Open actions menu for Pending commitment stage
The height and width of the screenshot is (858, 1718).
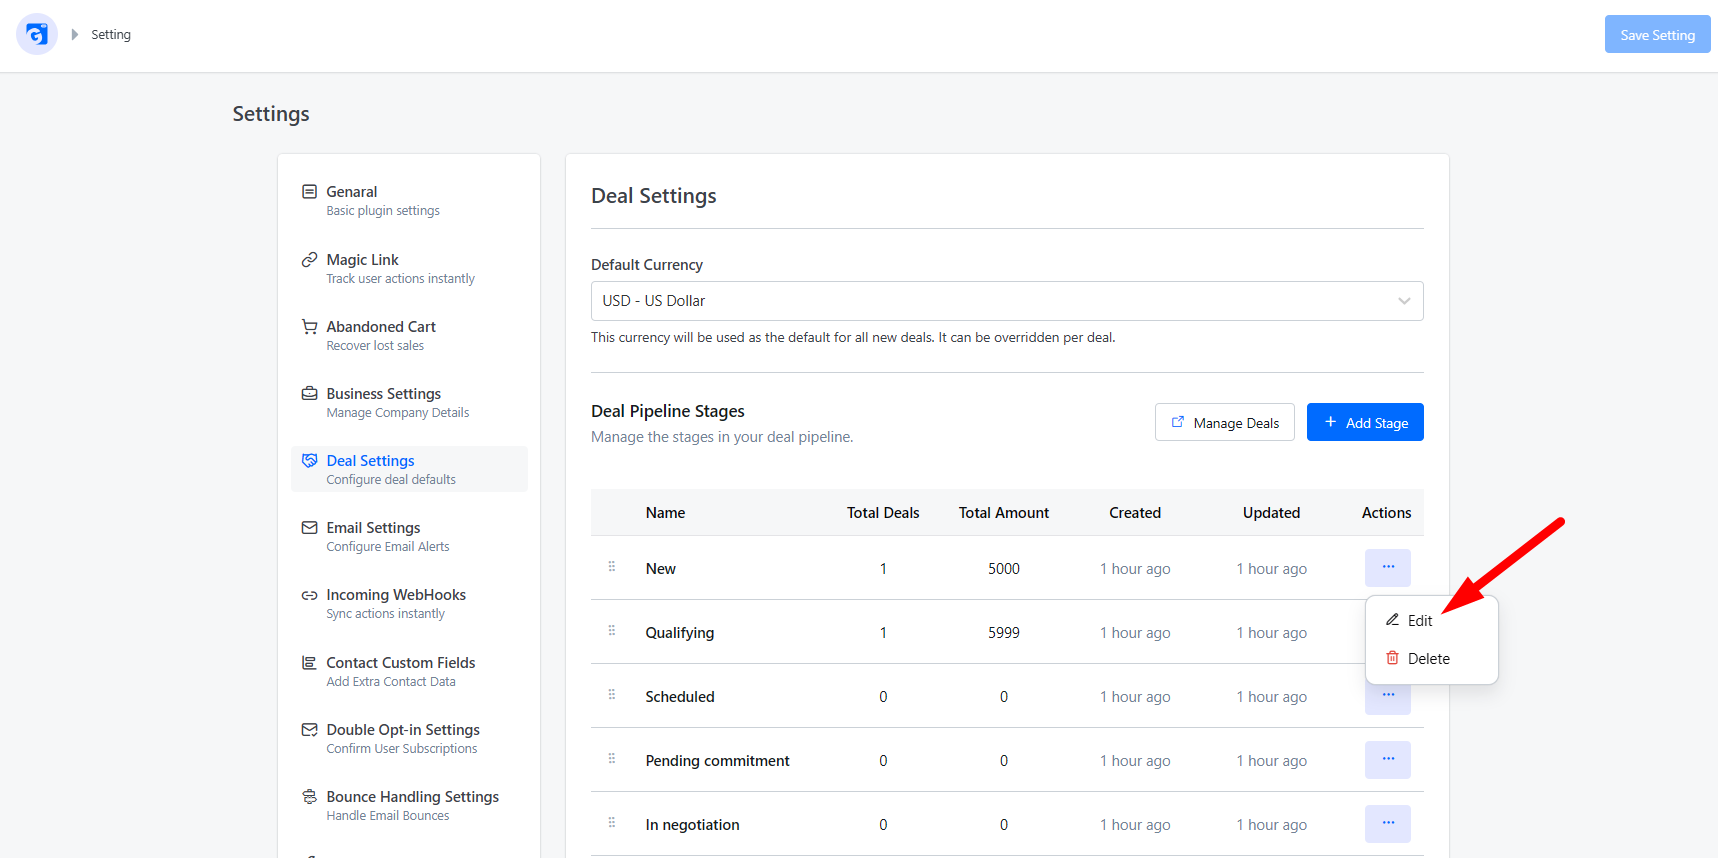tap(1388, 760)
